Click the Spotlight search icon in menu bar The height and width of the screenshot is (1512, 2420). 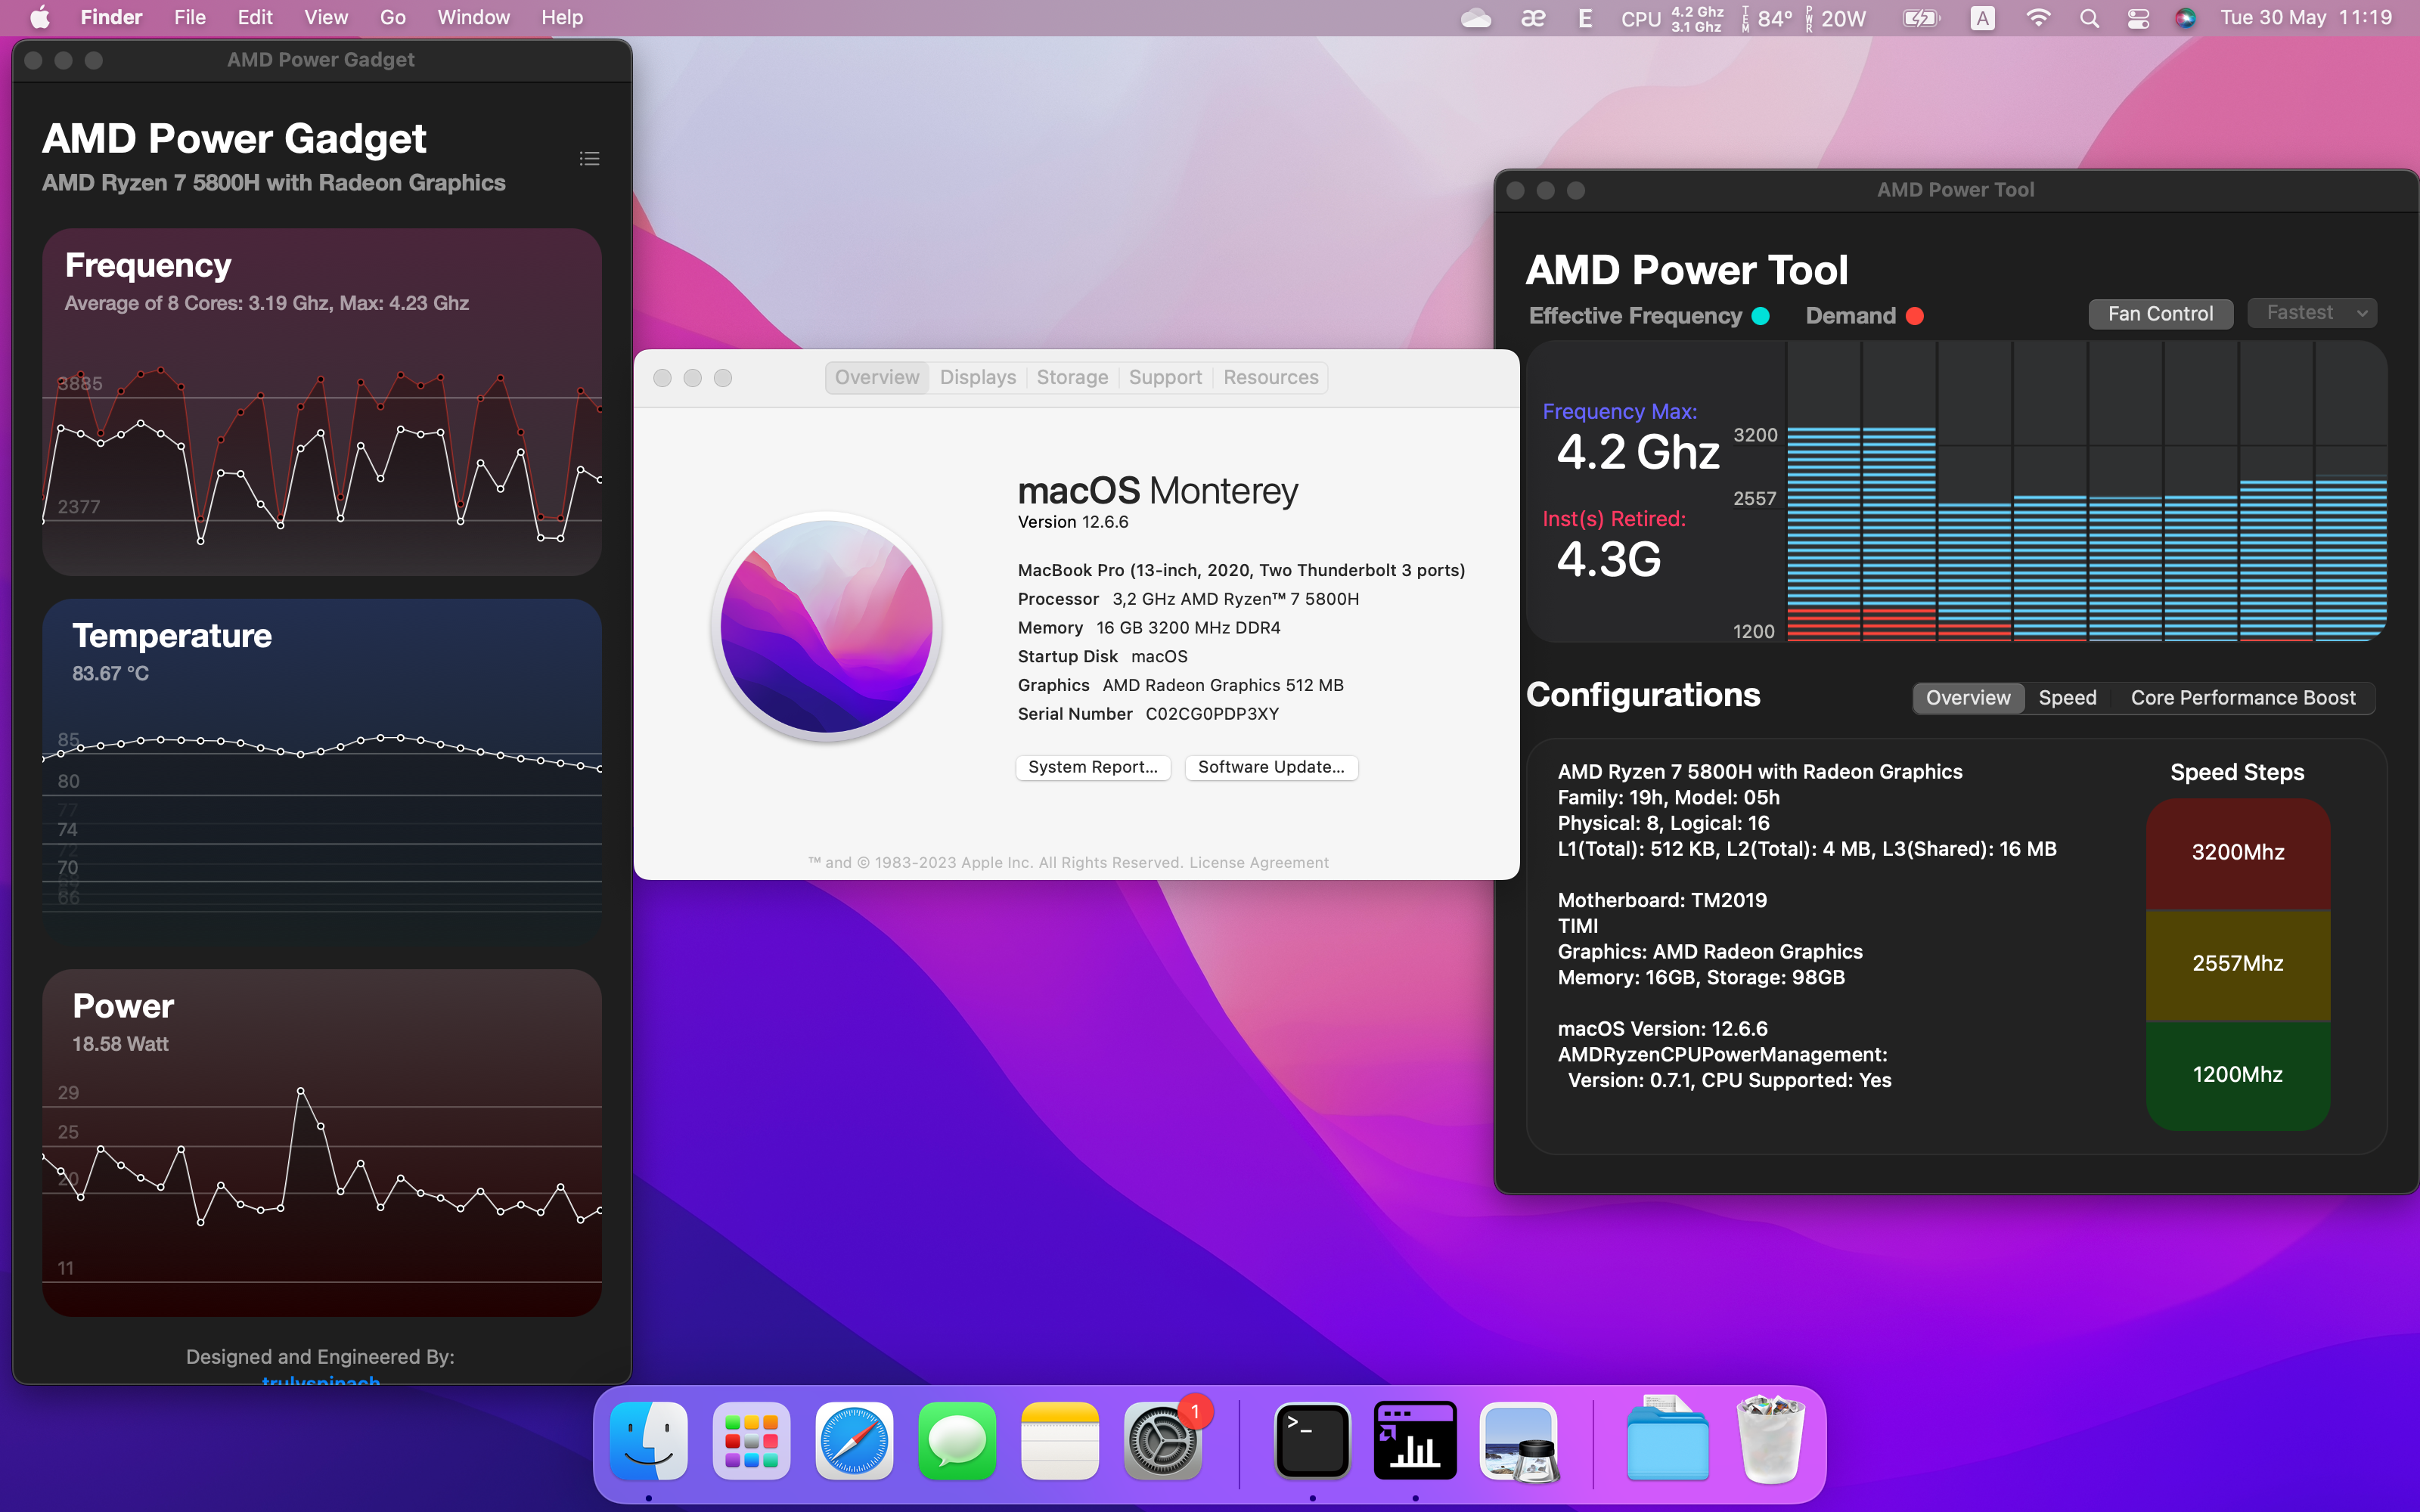[x=2089, y=18]
